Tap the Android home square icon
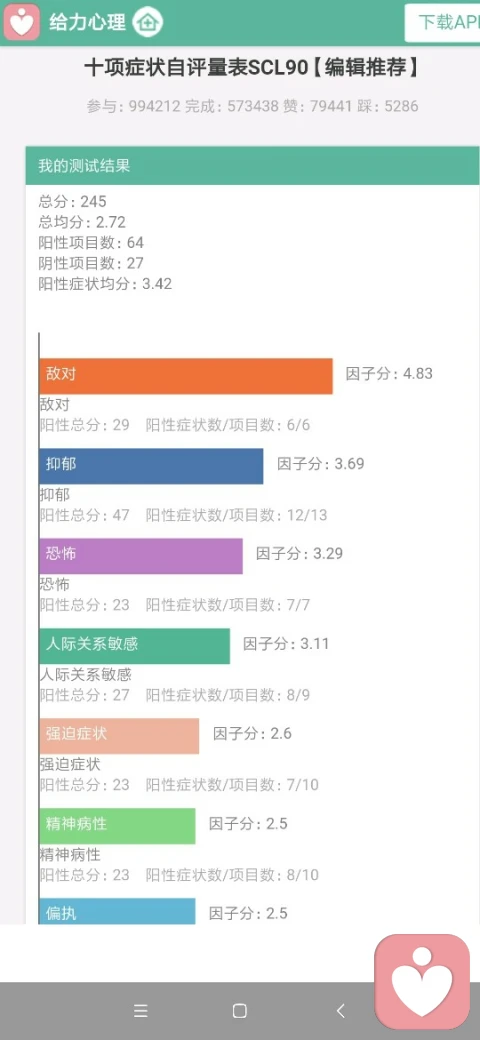480x1040 pixels. (x=240, y=1011)
